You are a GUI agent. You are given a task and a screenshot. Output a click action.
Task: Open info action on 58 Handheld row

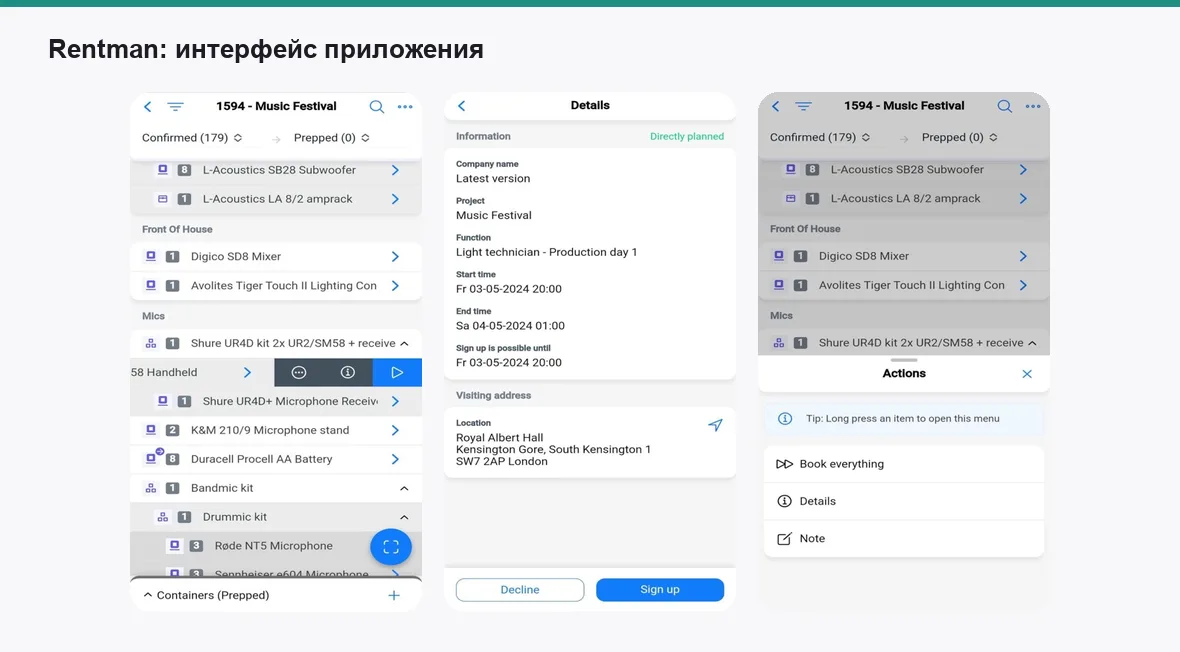(x=348, y=373)
